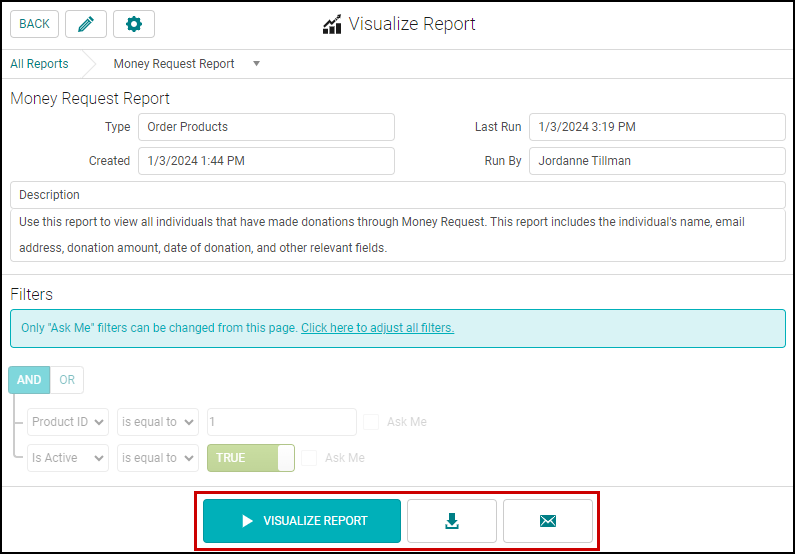Click here to adjust all filters link
This screenshot has width=795, height=554.
pos(378,328)
